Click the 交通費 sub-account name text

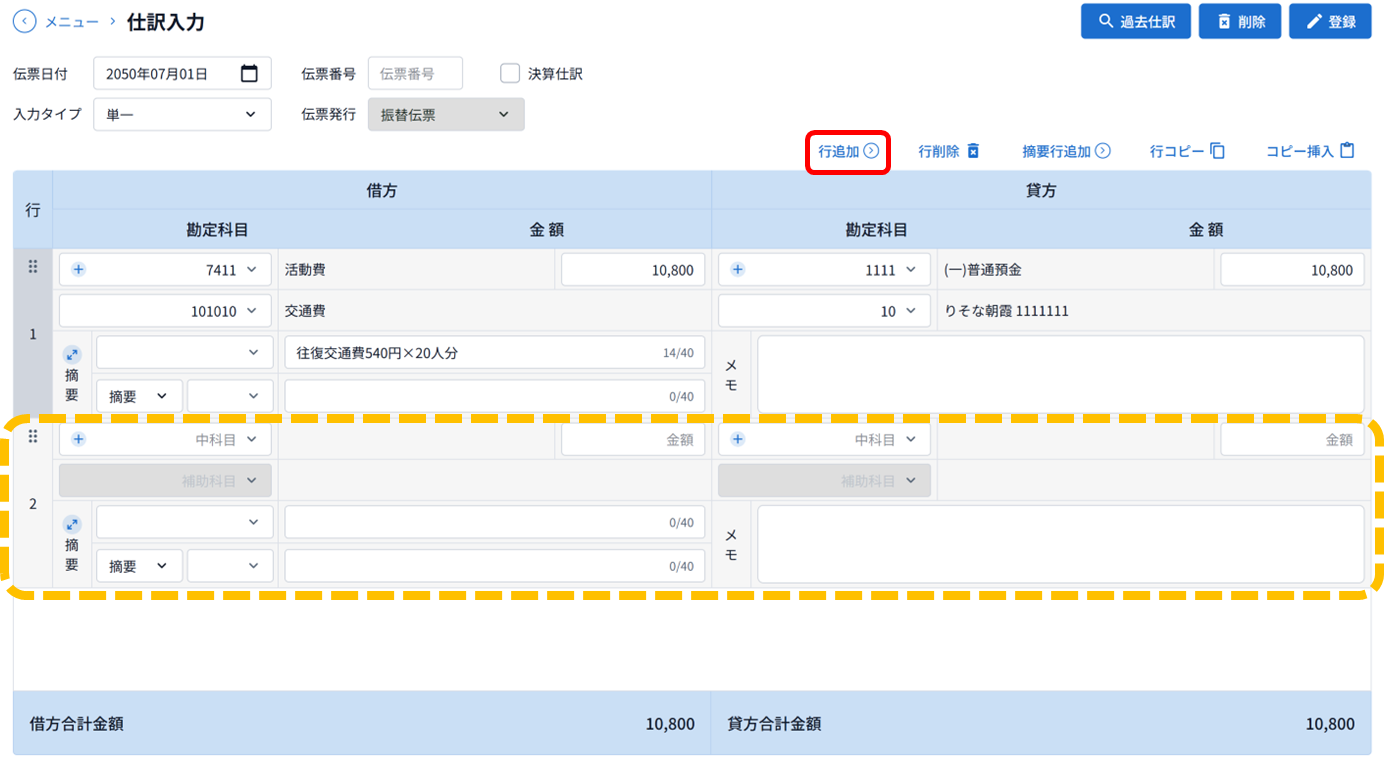pyautogui.click(x=305, y=311)
